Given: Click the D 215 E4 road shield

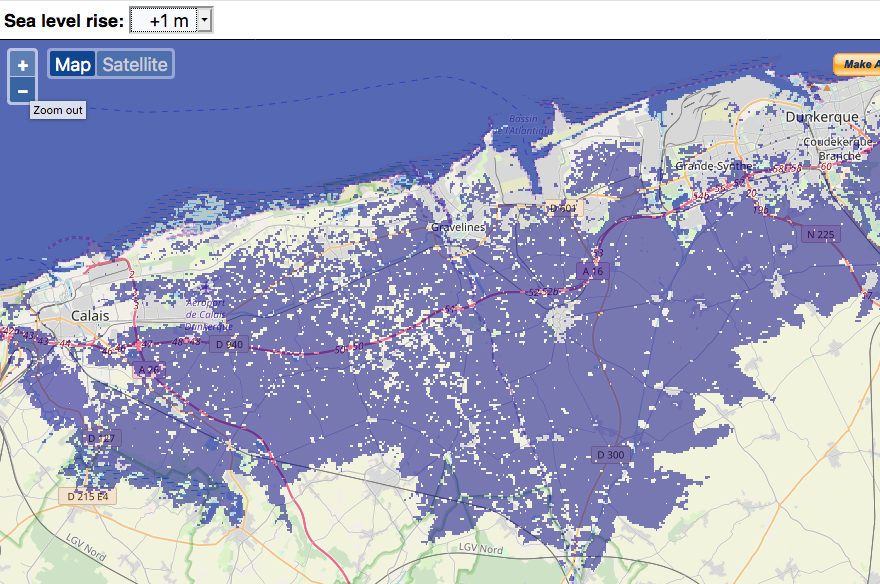Looking at the screenshot, I should 88,496.
